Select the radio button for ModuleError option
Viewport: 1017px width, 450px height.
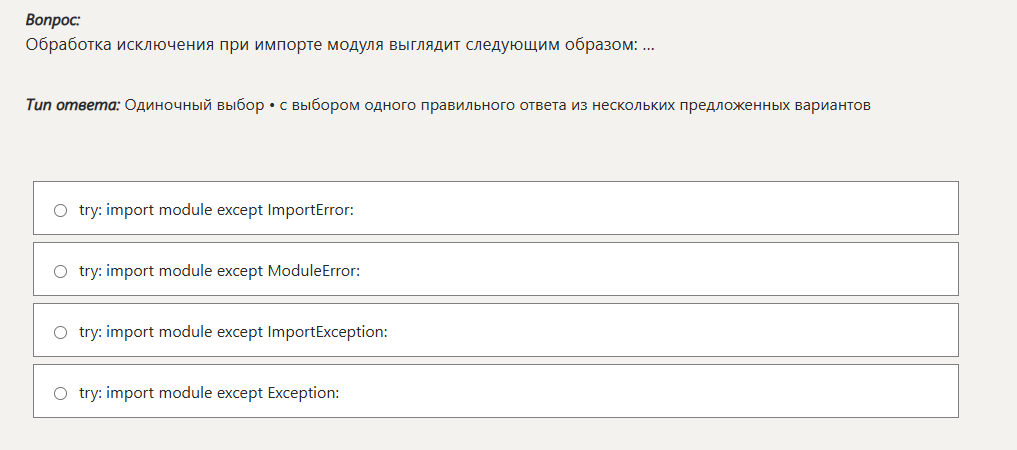pyautogui.click(x=60, y=271)
